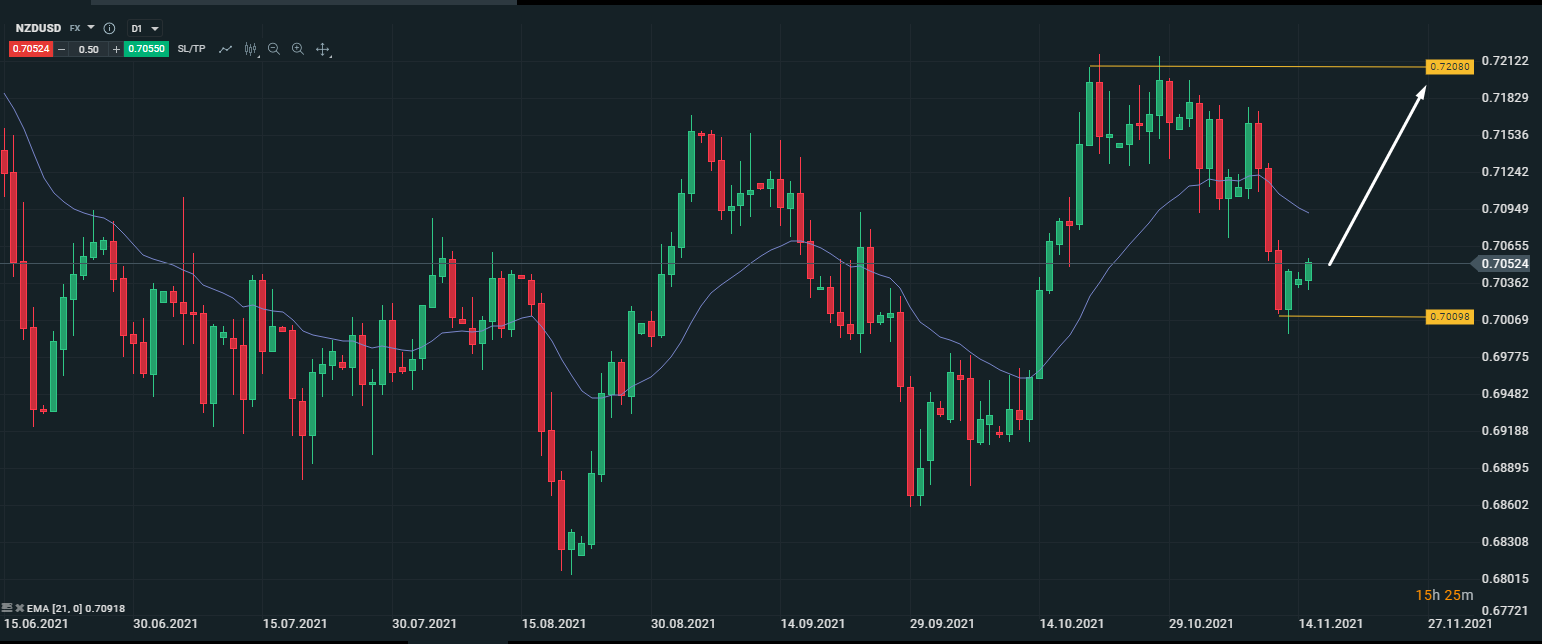Buy at 0.70550 price

146,49
